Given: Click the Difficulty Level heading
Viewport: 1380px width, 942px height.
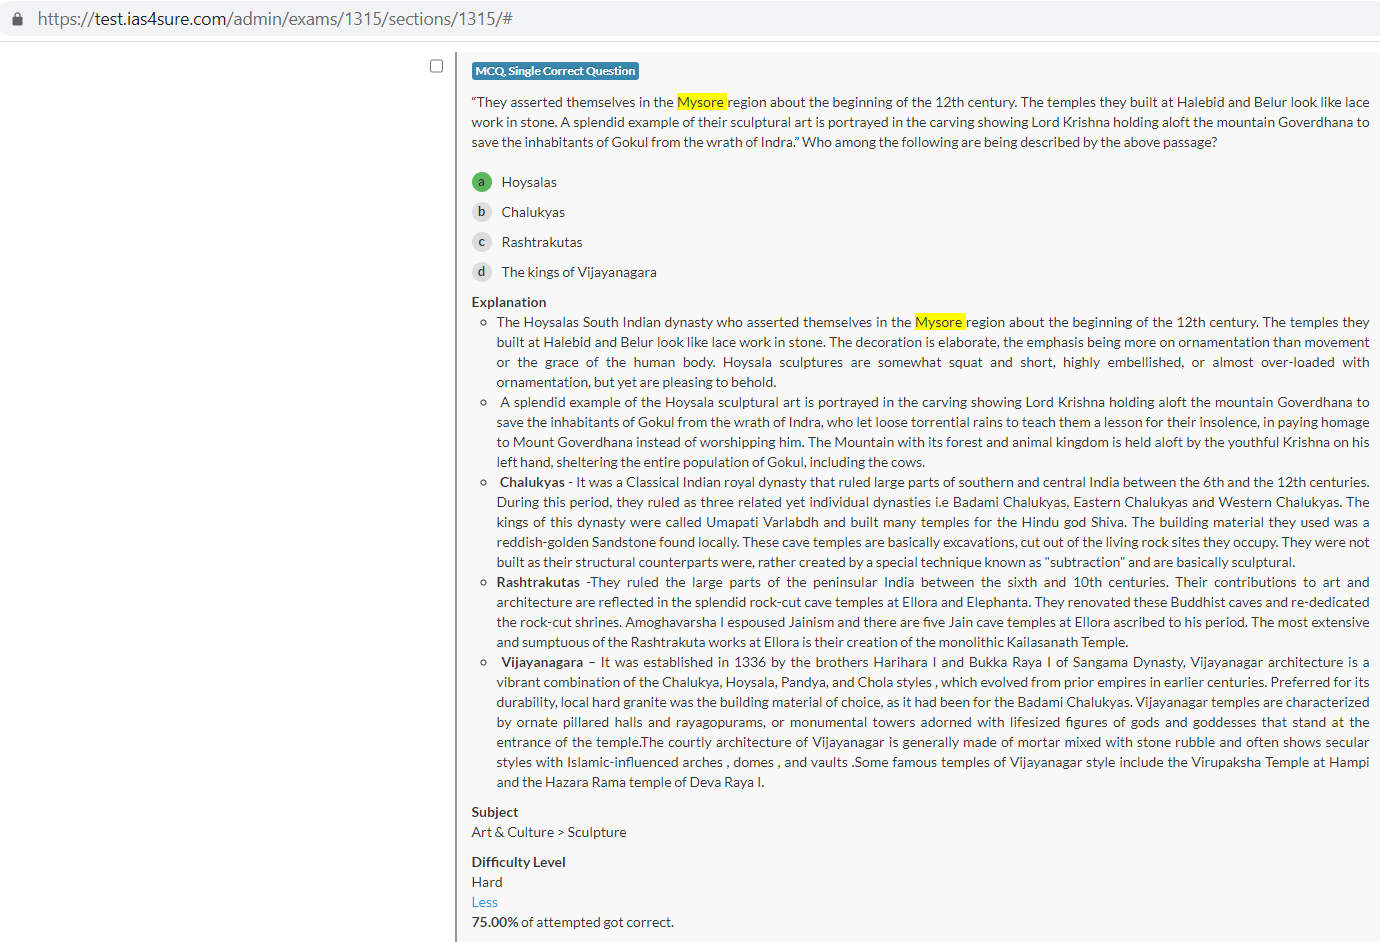Looking at the screenshot, I should click(518, 862).
